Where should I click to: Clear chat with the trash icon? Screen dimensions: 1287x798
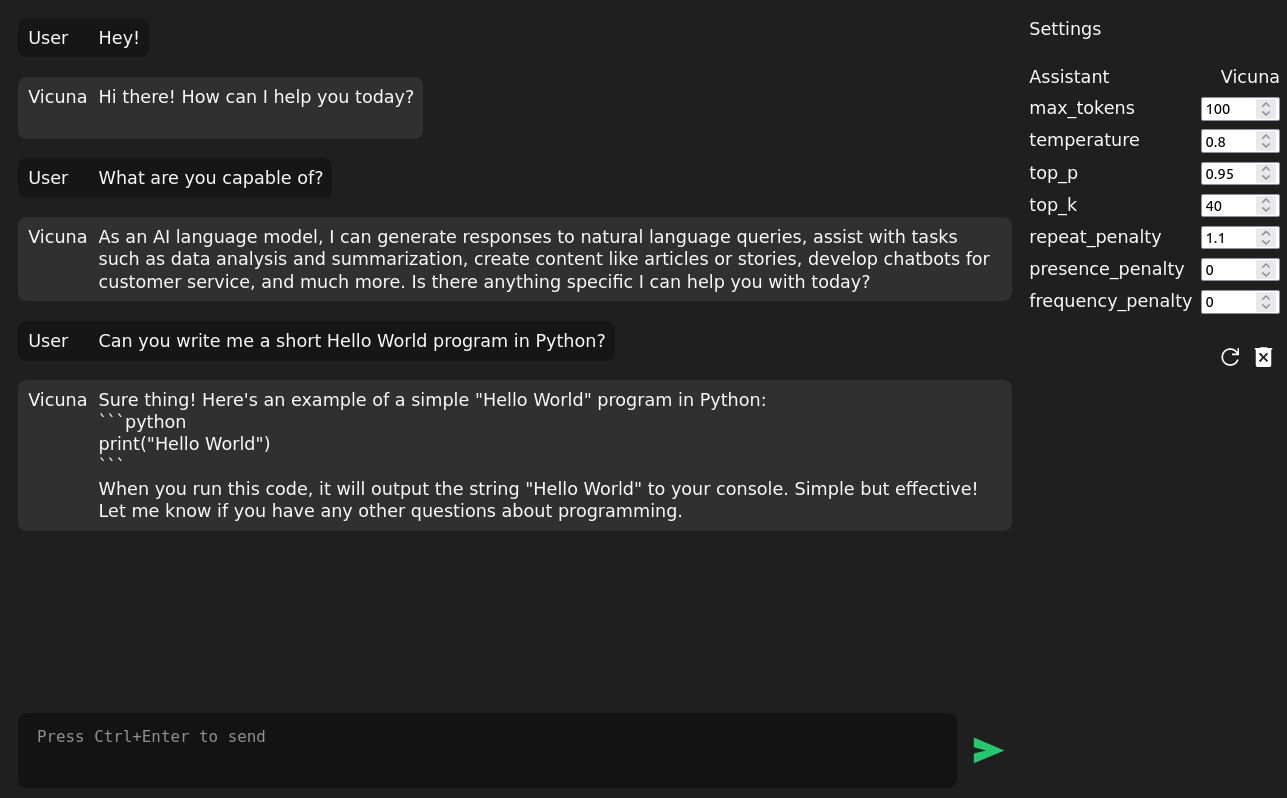click(1263, 357)
